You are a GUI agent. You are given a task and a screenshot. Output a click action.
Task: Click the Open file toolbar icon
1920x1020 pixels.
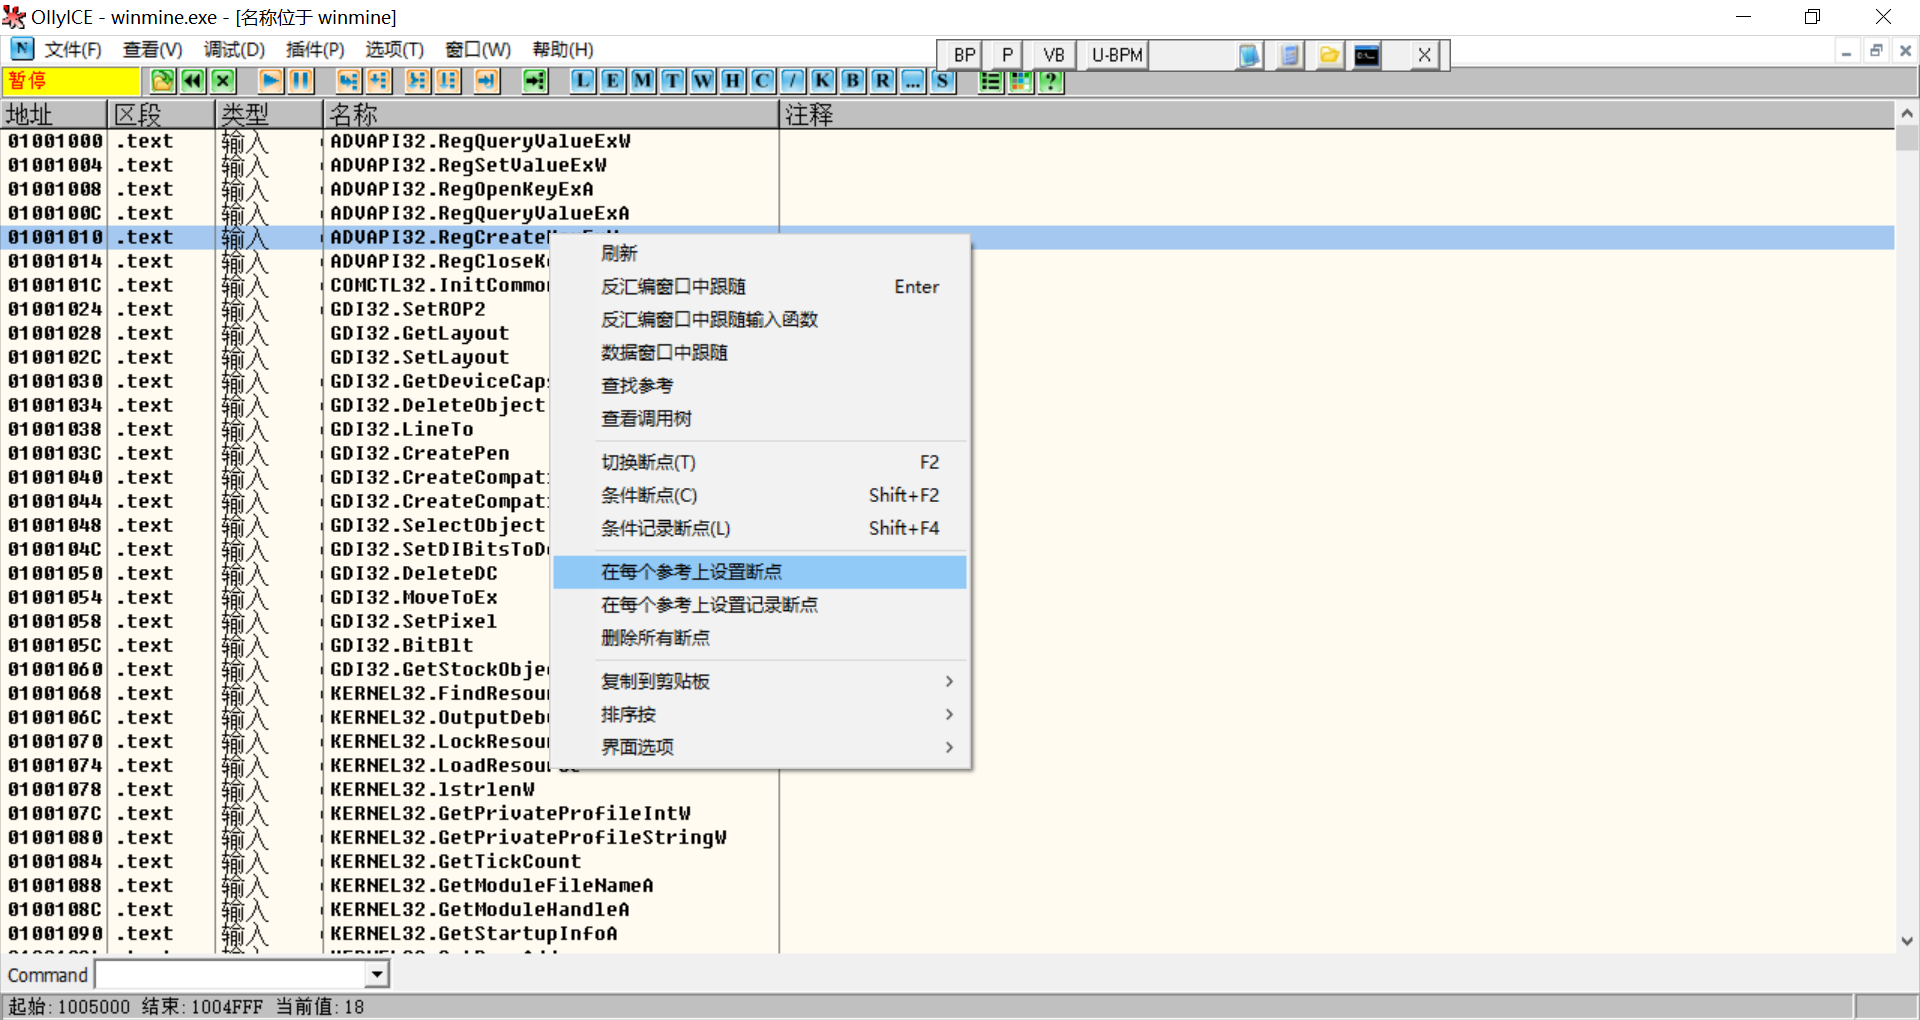tap(163, 81)
